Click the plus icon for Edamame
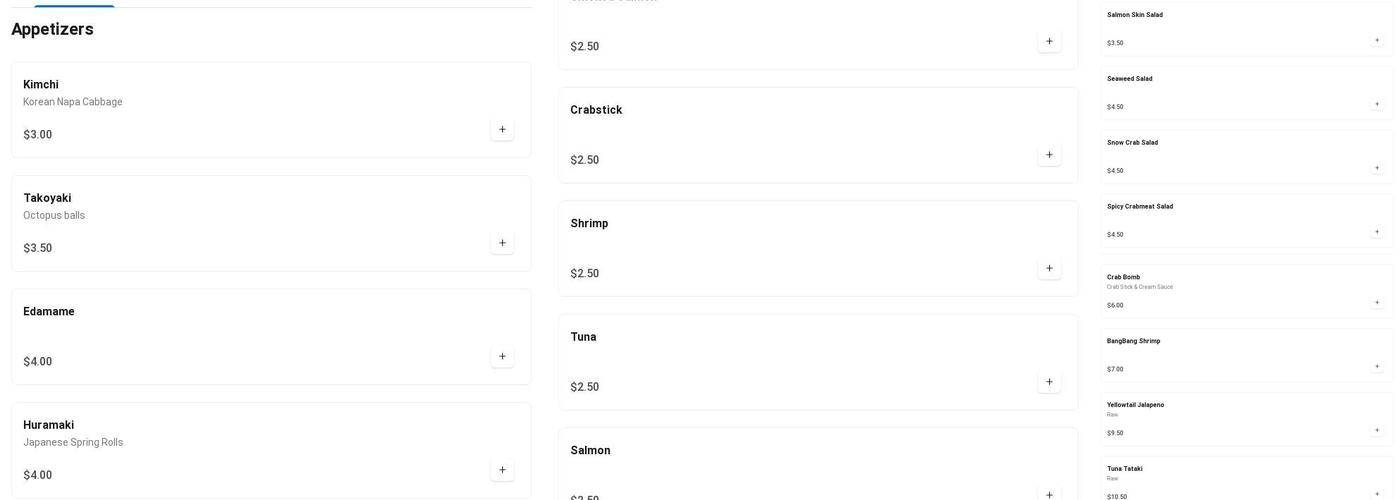Viewport: 1400px width, 500px height. 502,357
